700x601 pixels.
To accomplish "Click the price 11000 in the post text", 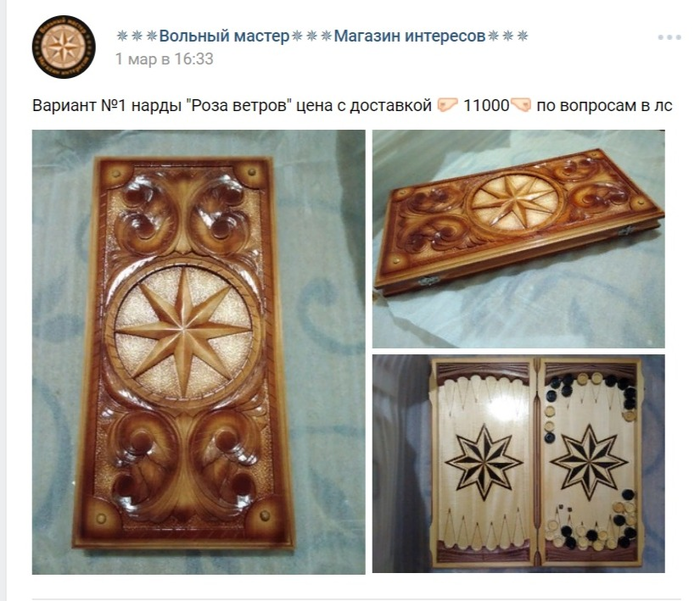I will (486, 105).
